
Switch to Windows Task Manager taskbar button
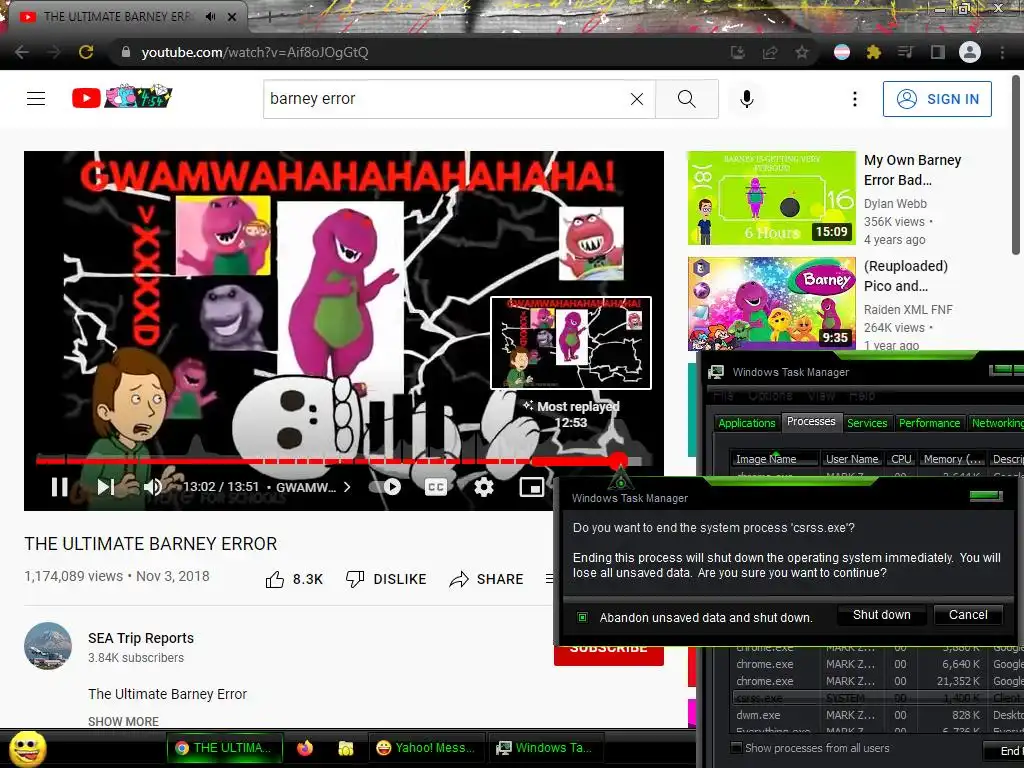[x=545, y=748]
